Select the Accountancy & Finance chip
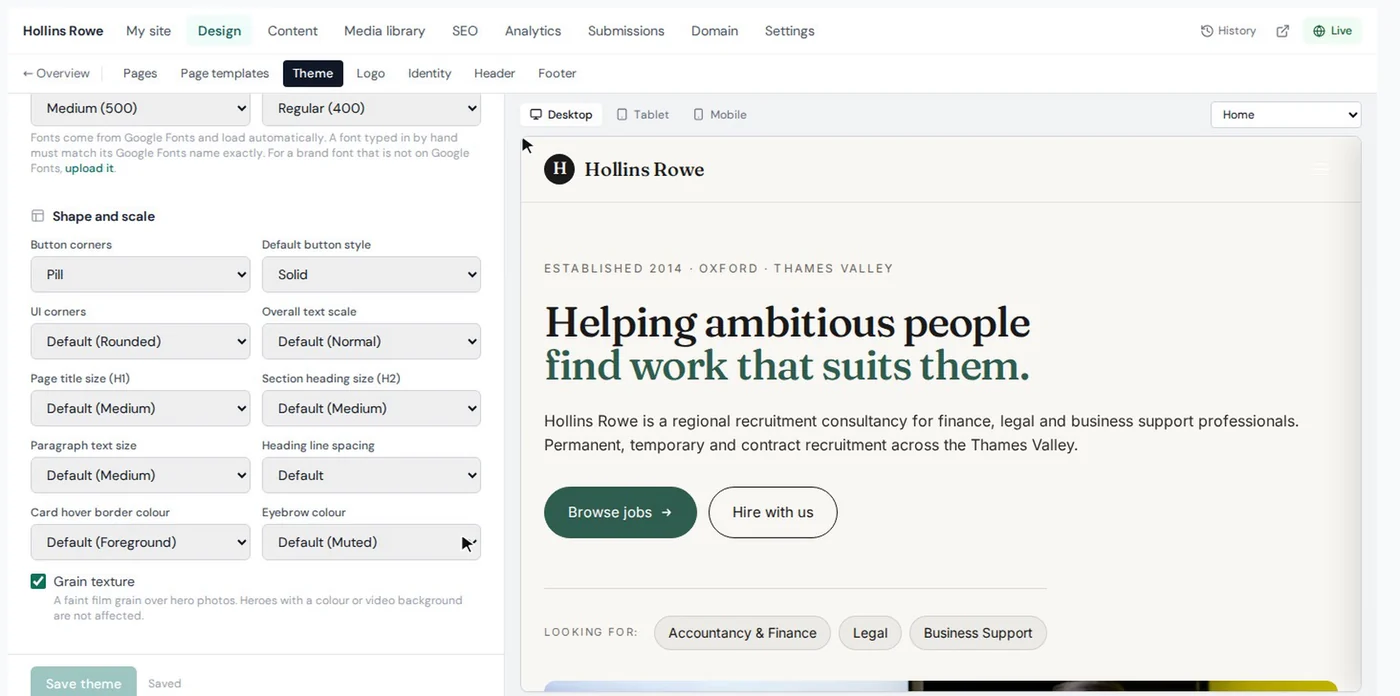 (x=742, y=633)
